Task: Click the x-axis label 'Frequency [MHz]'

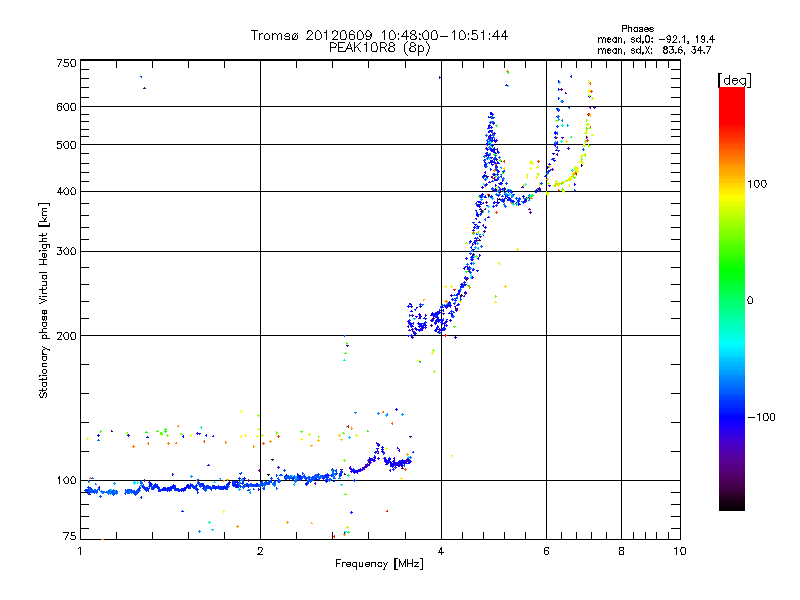Action: point(379,564)
